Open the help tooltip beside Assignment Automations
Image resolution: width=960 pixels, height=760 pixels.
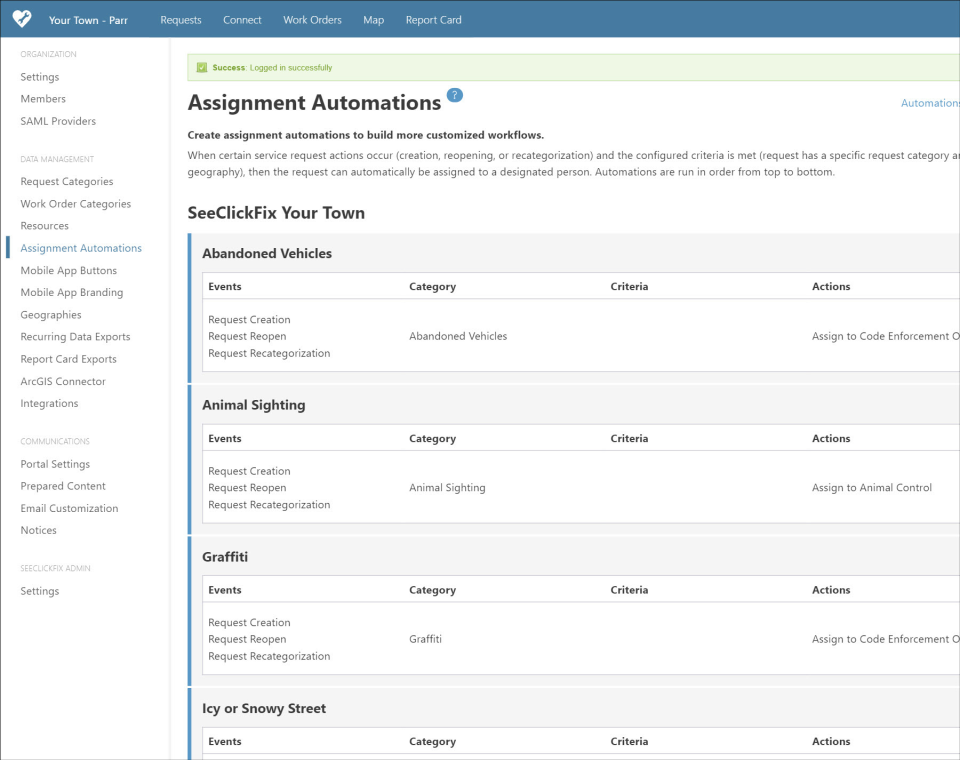(455, 94)
